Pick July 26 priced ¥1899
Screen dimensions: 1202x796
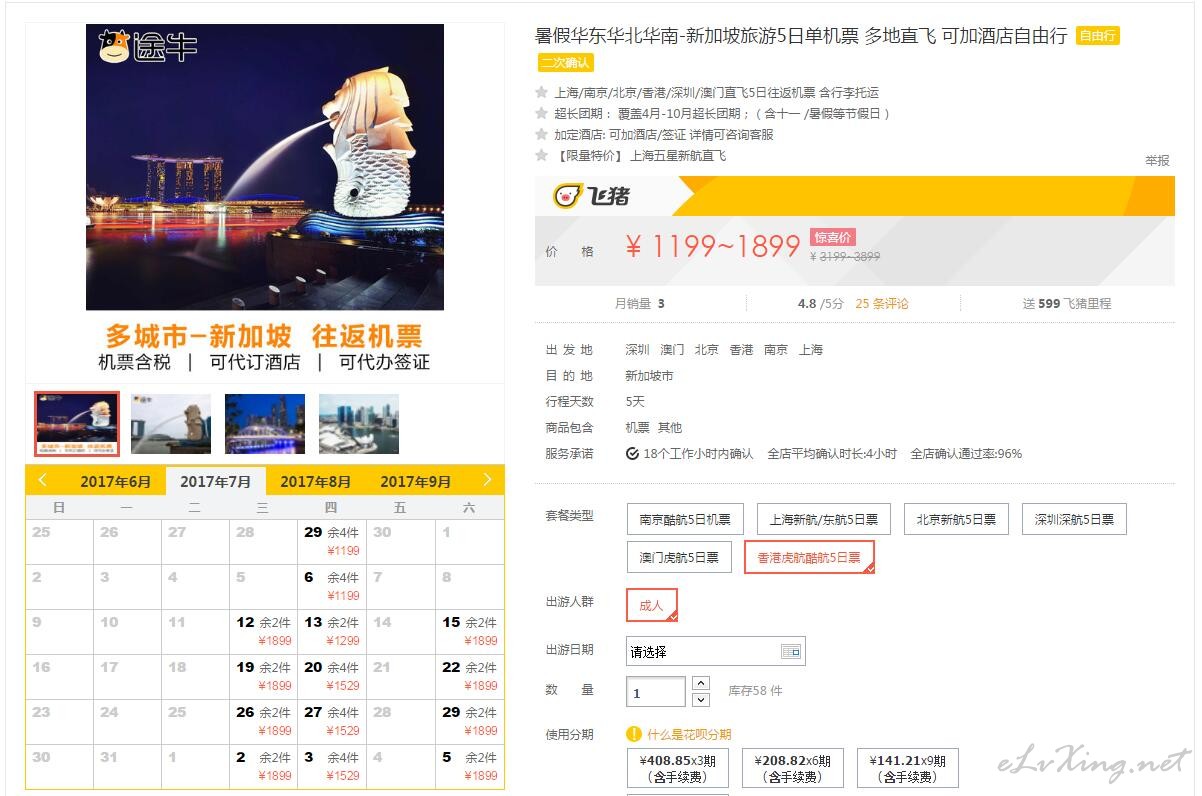point(264,721)
